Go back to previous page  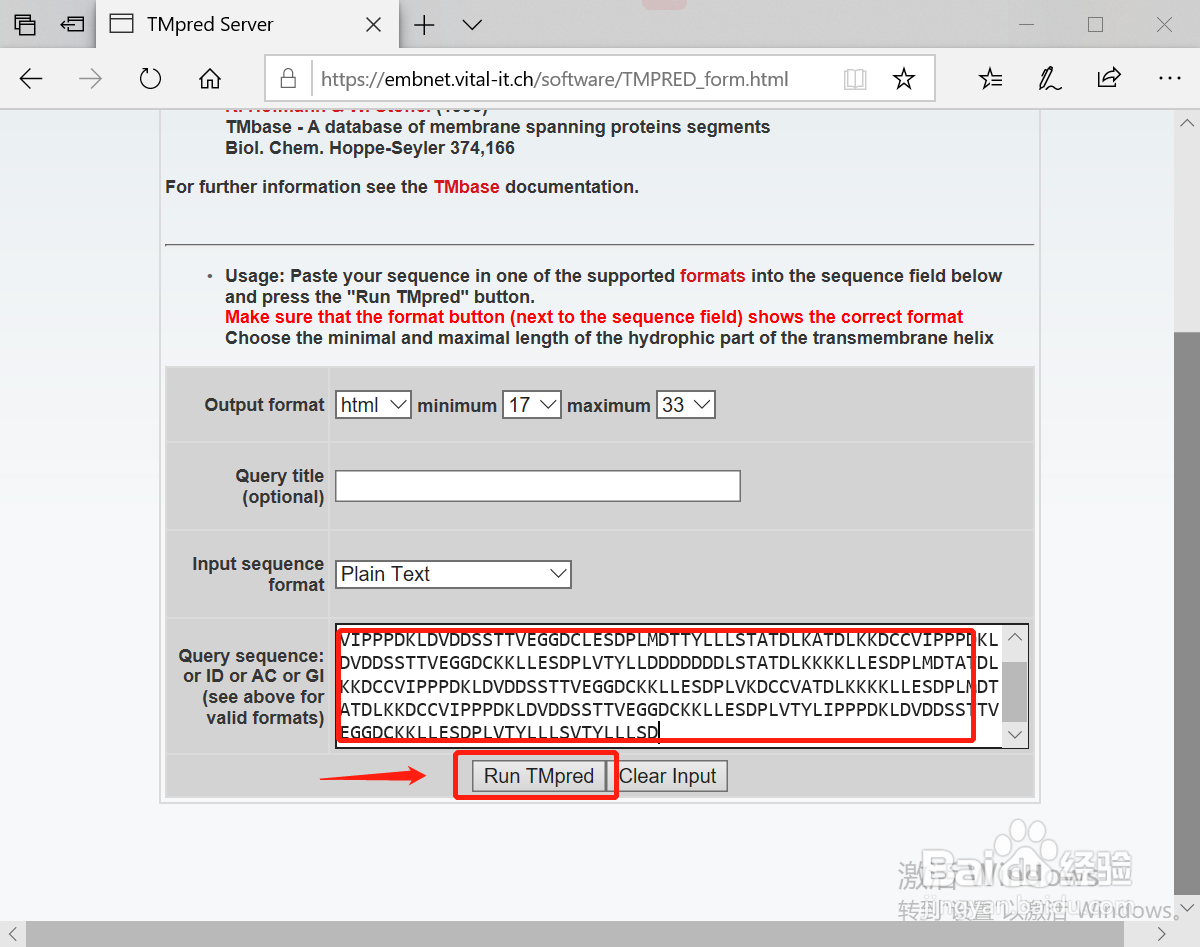31,79
